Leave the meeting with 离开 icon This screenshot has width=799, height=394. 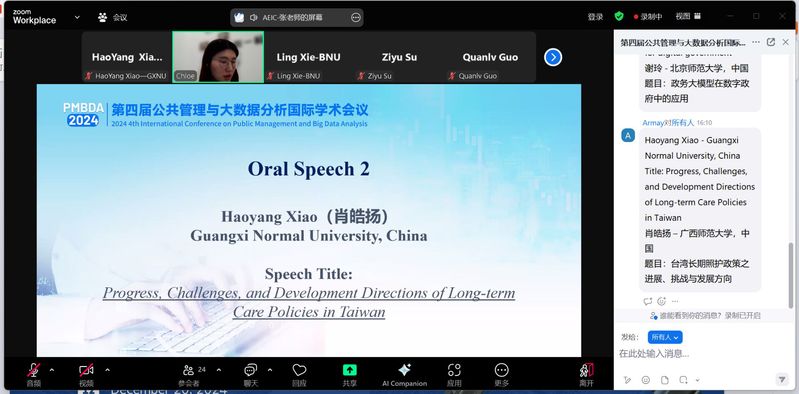587,370
